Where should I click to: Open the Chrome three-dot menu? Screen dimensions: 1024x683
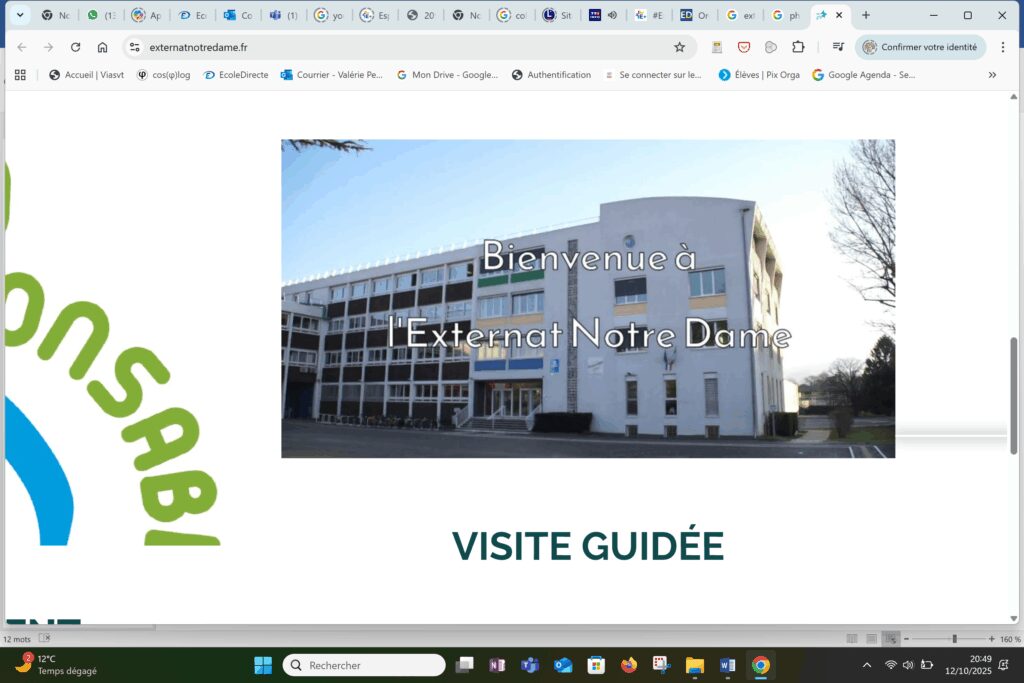[x=1003, y=47]
